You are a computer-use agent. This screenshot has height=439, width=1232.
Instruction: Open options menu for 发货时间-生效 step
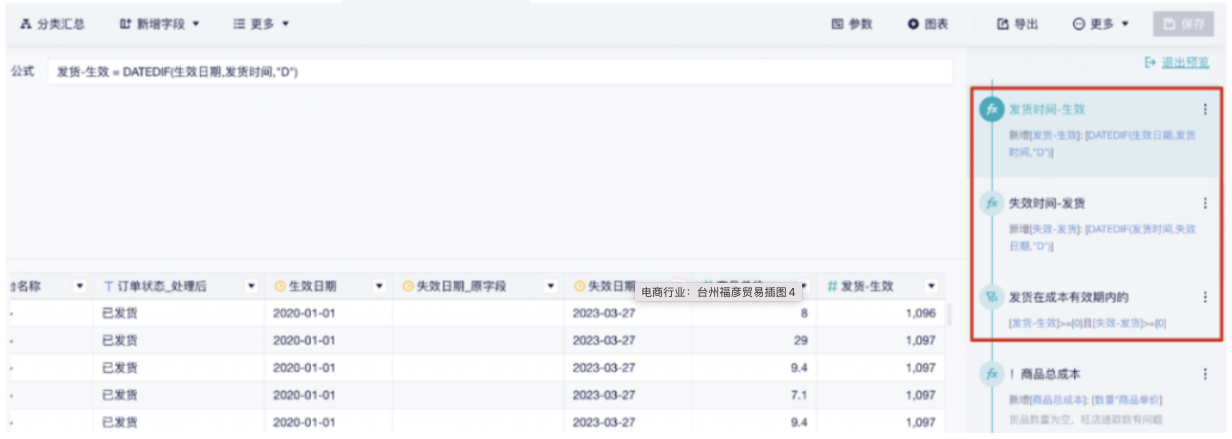coord(1205,110)
